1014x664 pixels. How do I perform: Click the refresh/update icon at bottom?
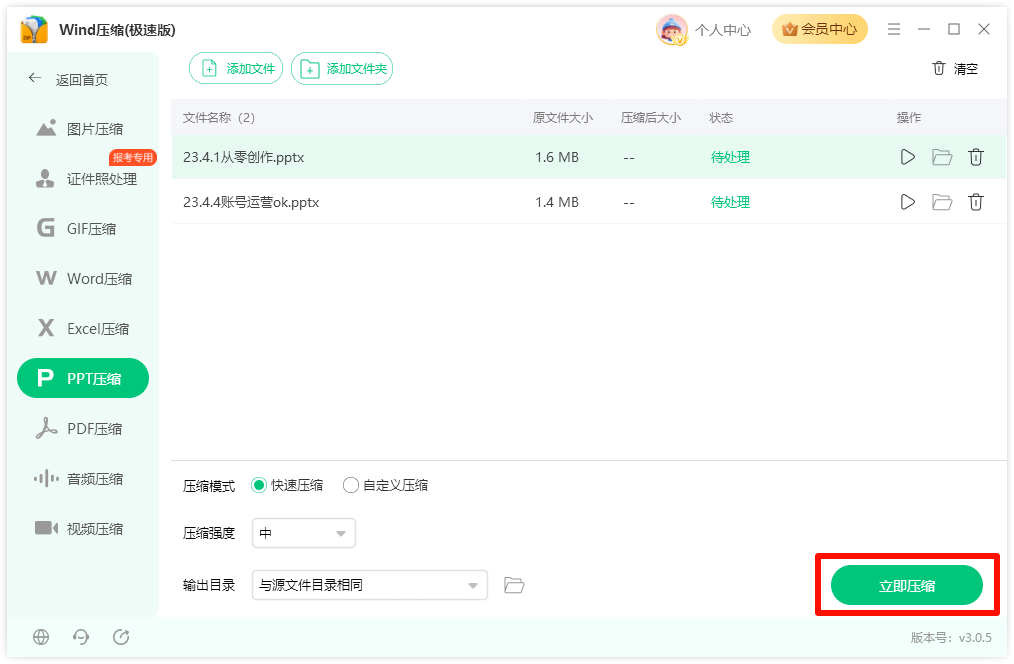[x=121, y=637]
